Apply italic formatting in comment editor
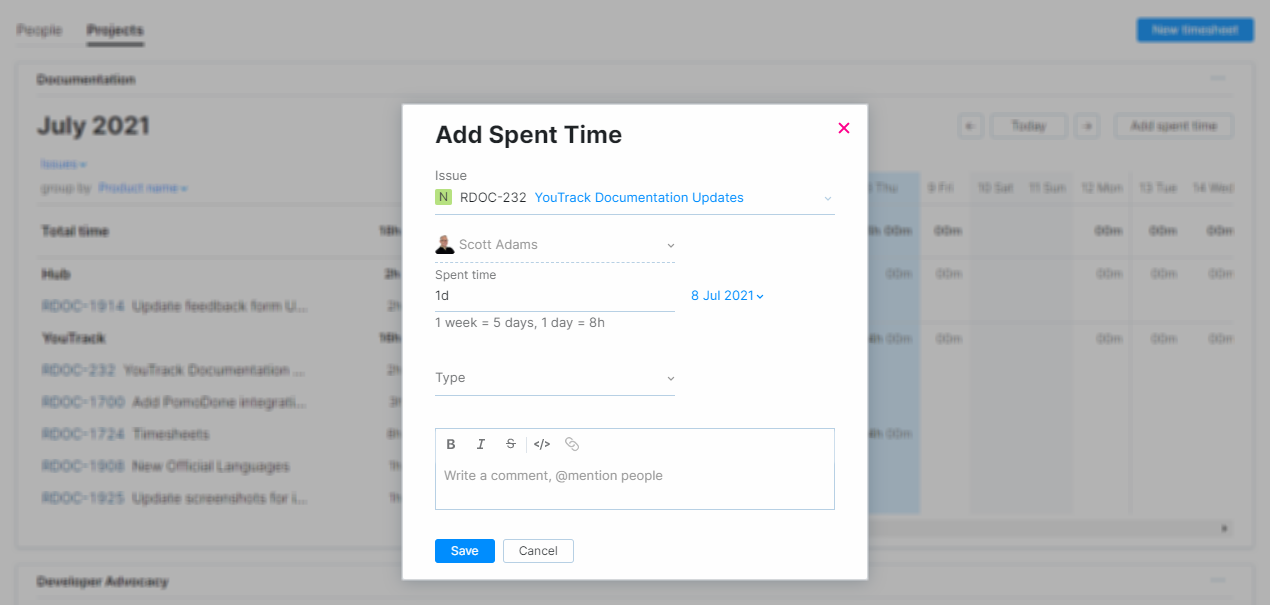Screen dimensions: 1270x605 pos(481,444)
